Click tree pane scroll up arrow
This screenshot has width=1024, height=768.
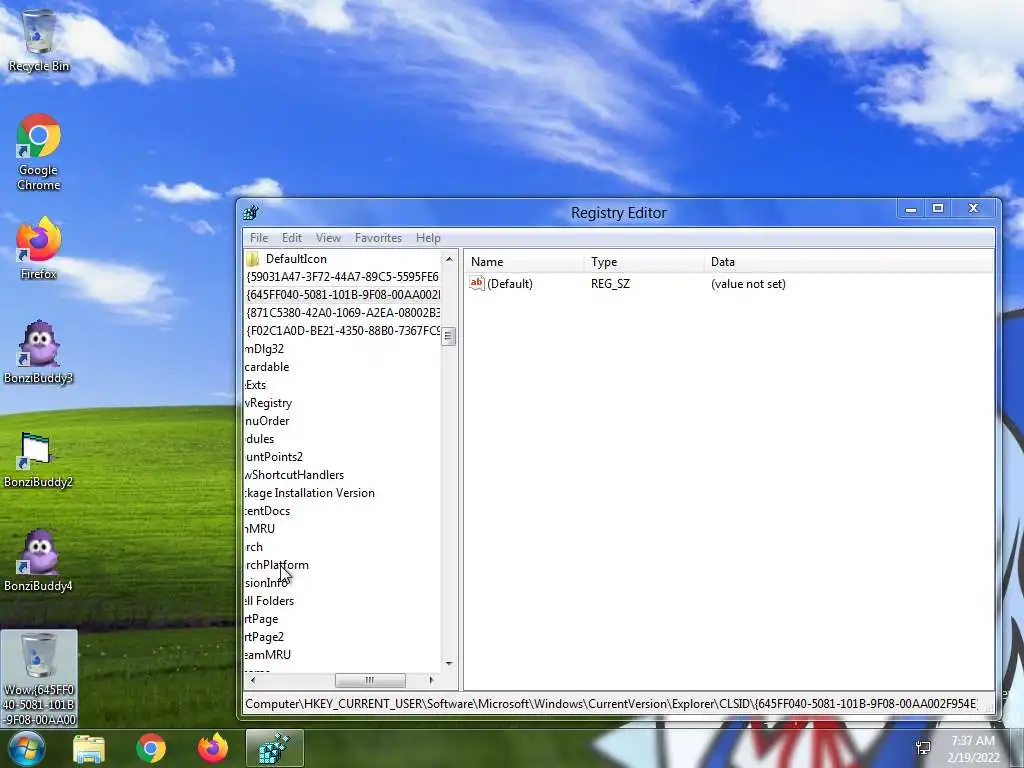tap(449, 259)
